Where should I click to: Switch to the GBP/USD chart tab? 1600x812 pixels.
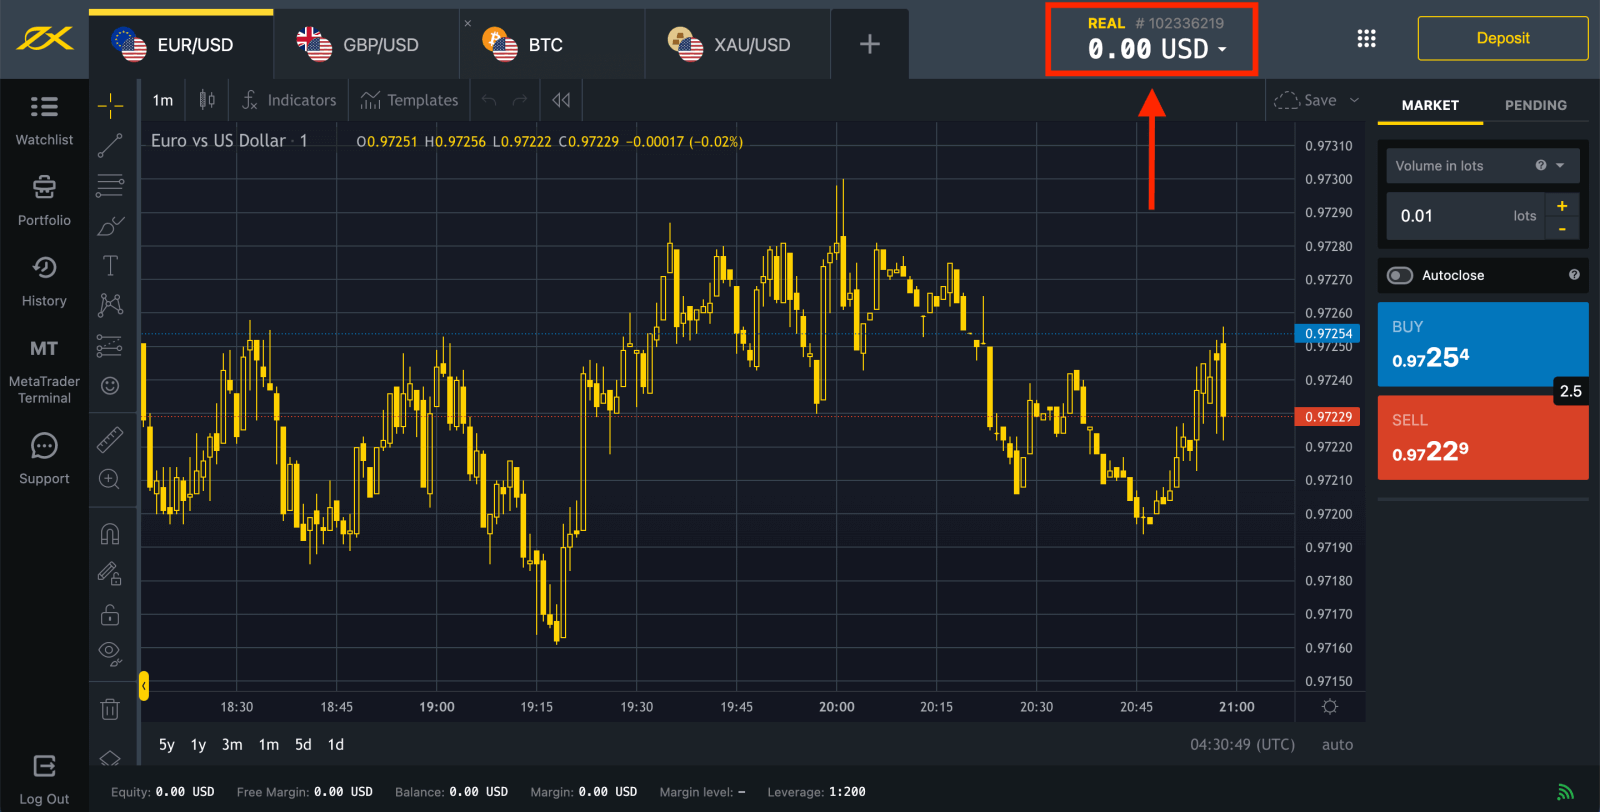[366, 45]
